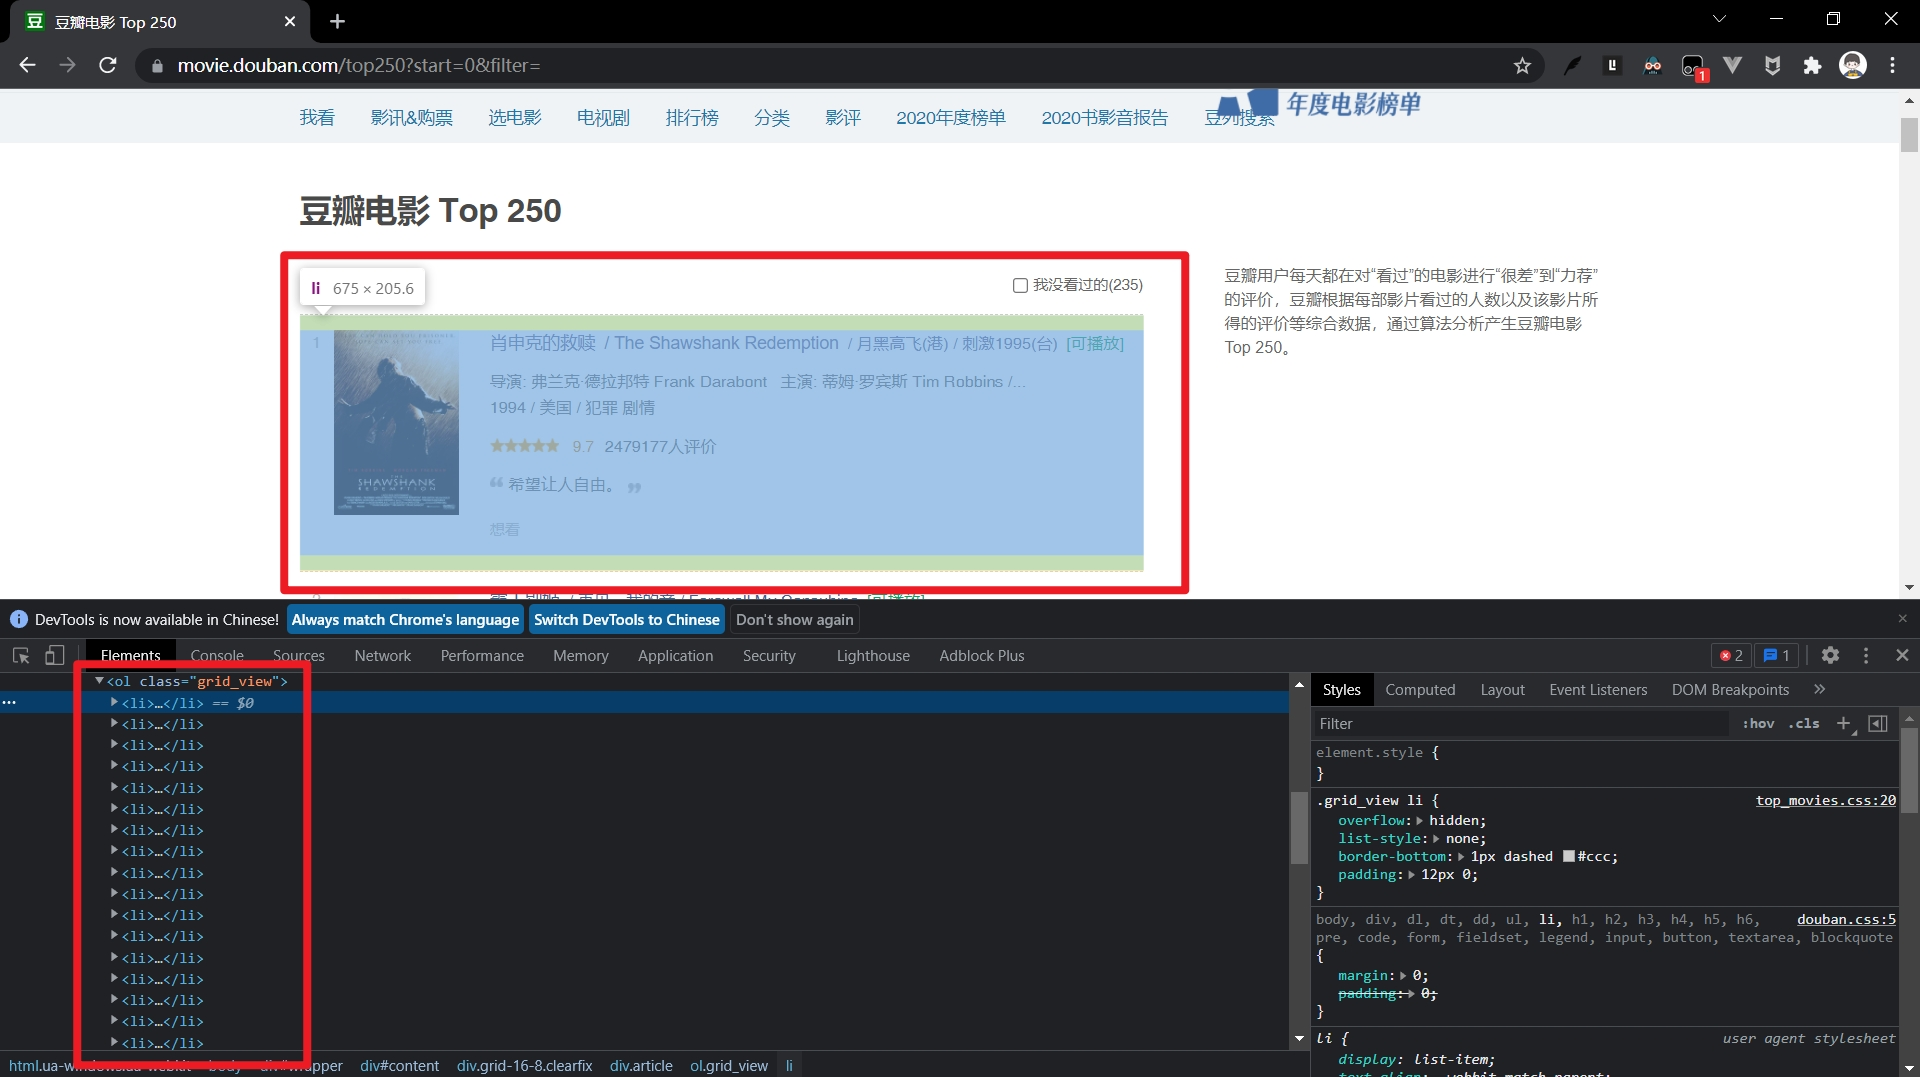Click the new style rule plus icon
This screenshot has height=1077, width=1920.
[x=1844, y=723]
